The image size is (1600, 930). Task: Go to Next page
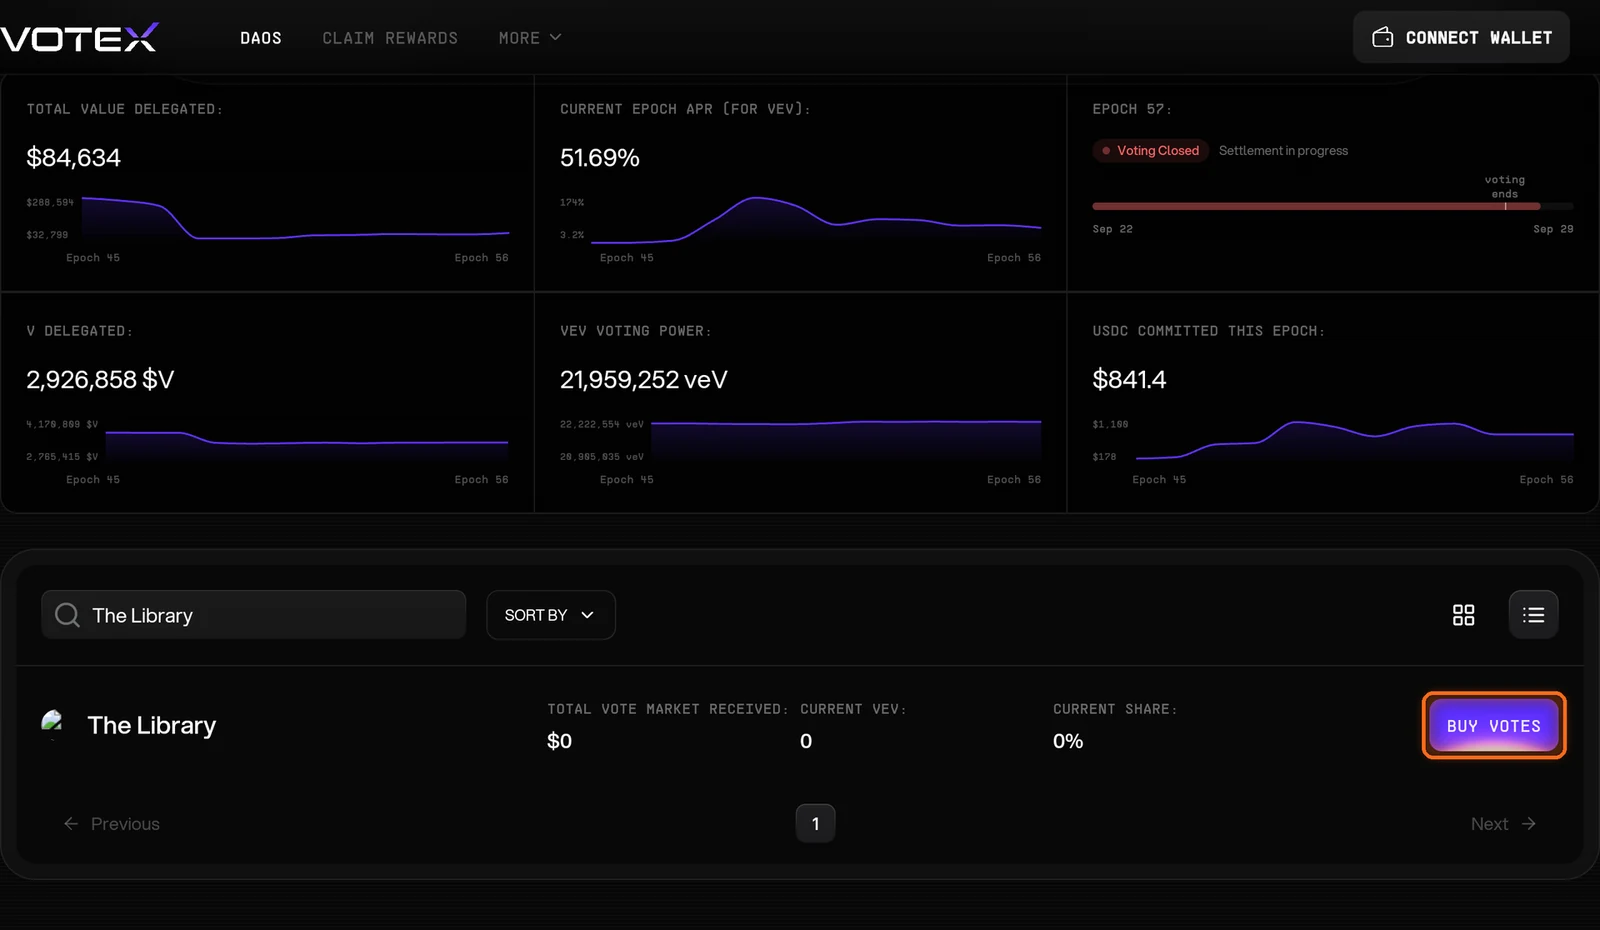(1503, 824)
